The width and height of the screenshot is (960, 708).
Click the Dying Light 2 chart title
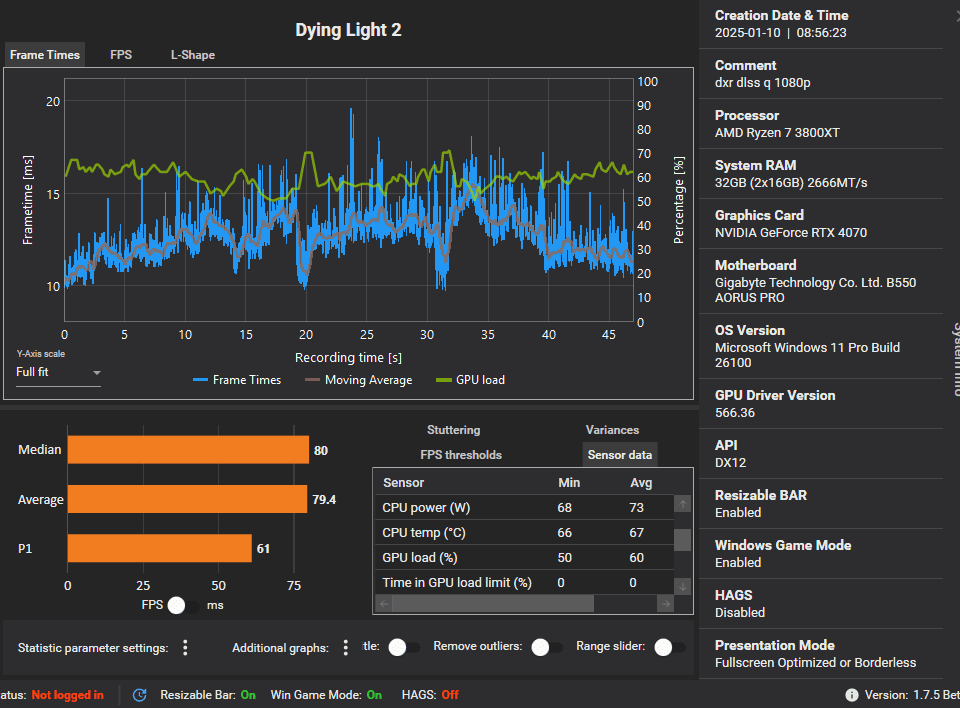coord(348,30)
